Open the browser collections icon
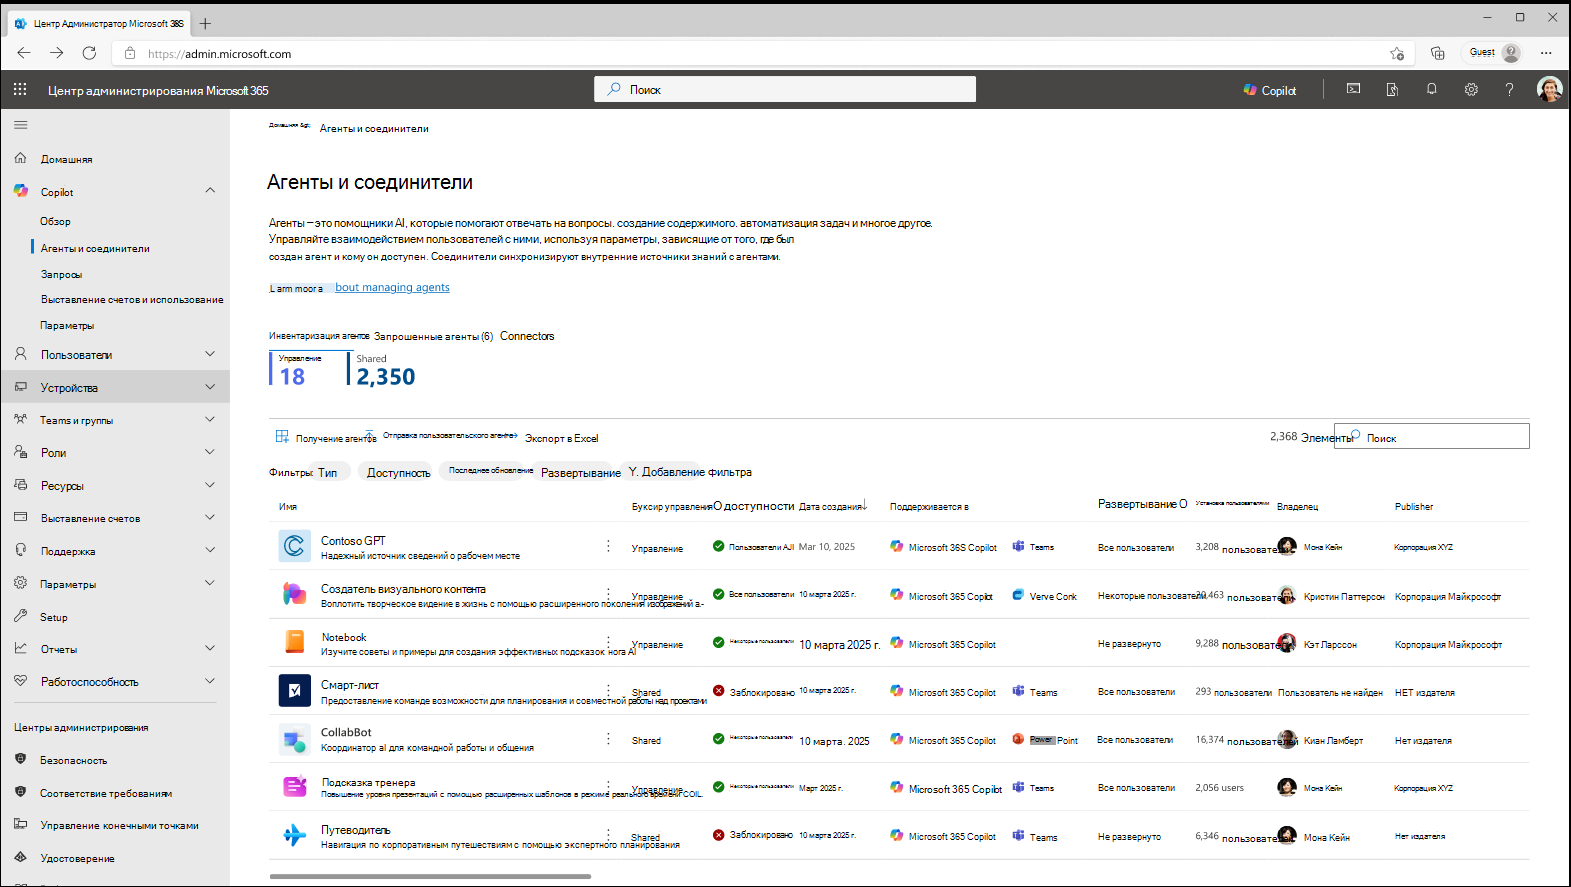The height and width of the screenshot is (887, 1571). (x=1437, y=53)
